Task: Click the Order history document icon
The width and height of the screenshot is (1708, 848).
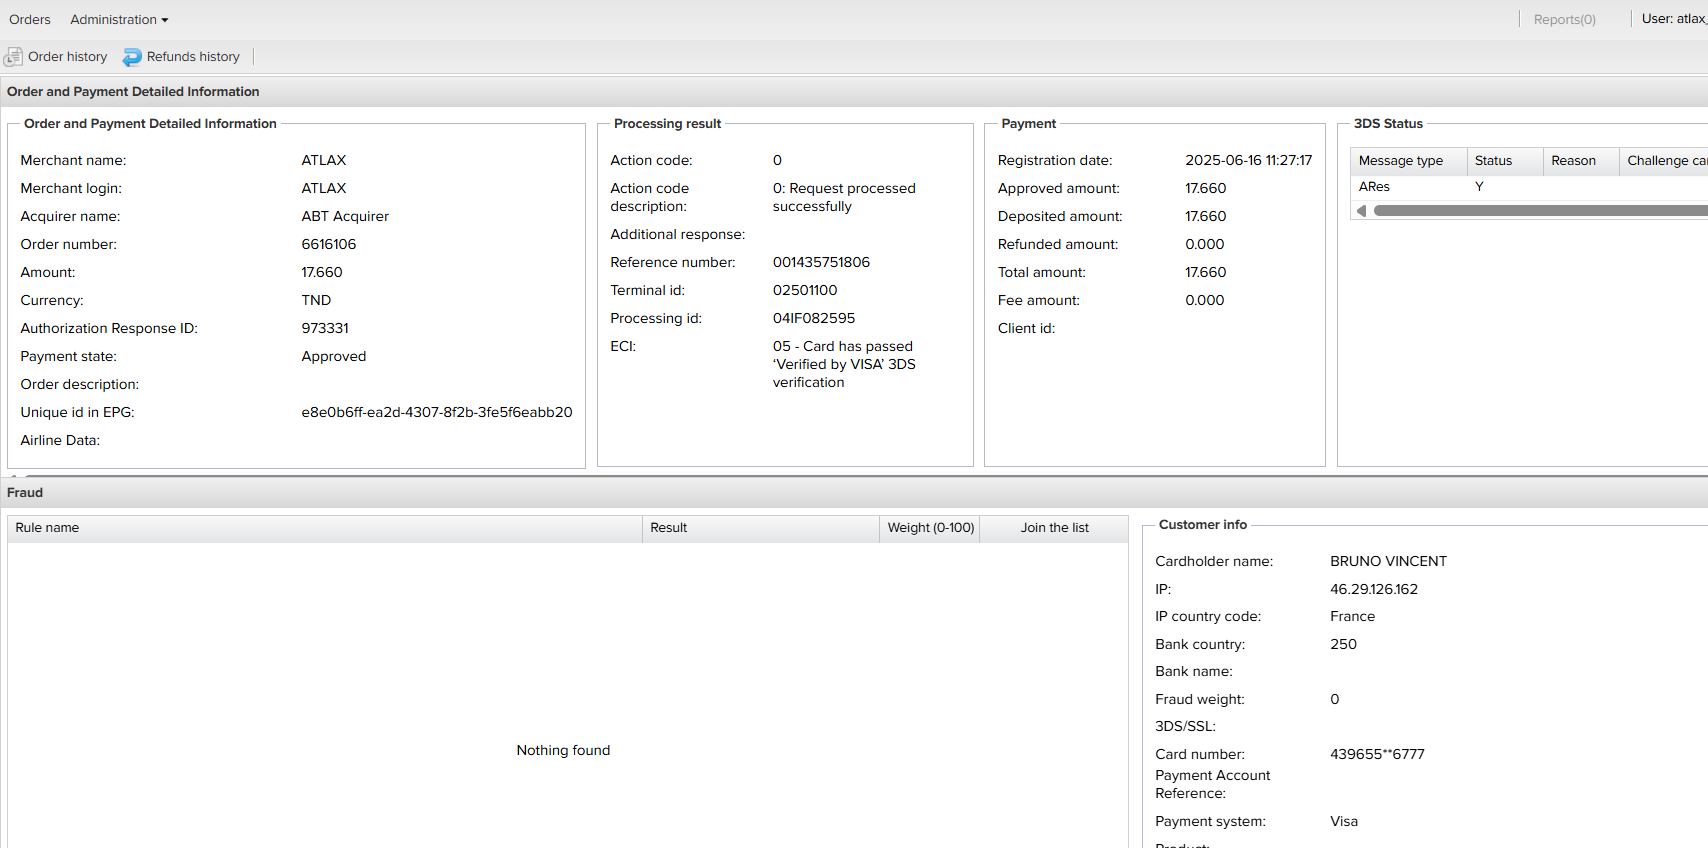Action: [13, 57]
